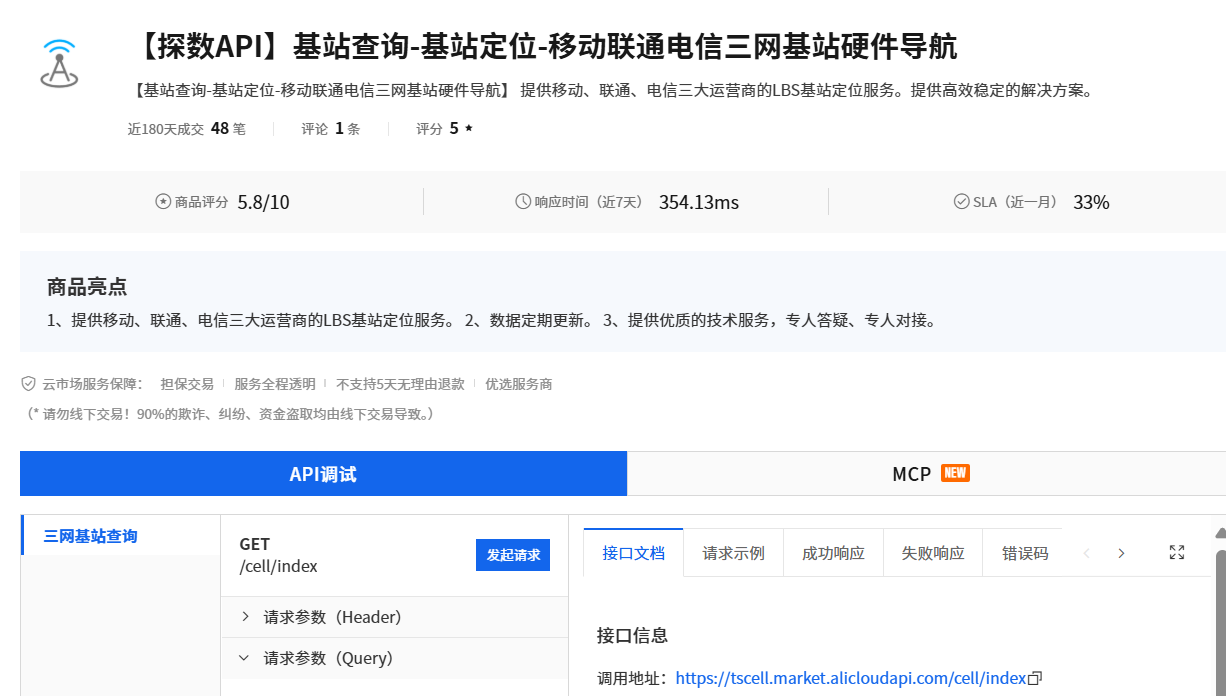This screenshot has height=696, width=1226.
Task: Click the clock icon next to 响应时间
Action: pos(522,201)
